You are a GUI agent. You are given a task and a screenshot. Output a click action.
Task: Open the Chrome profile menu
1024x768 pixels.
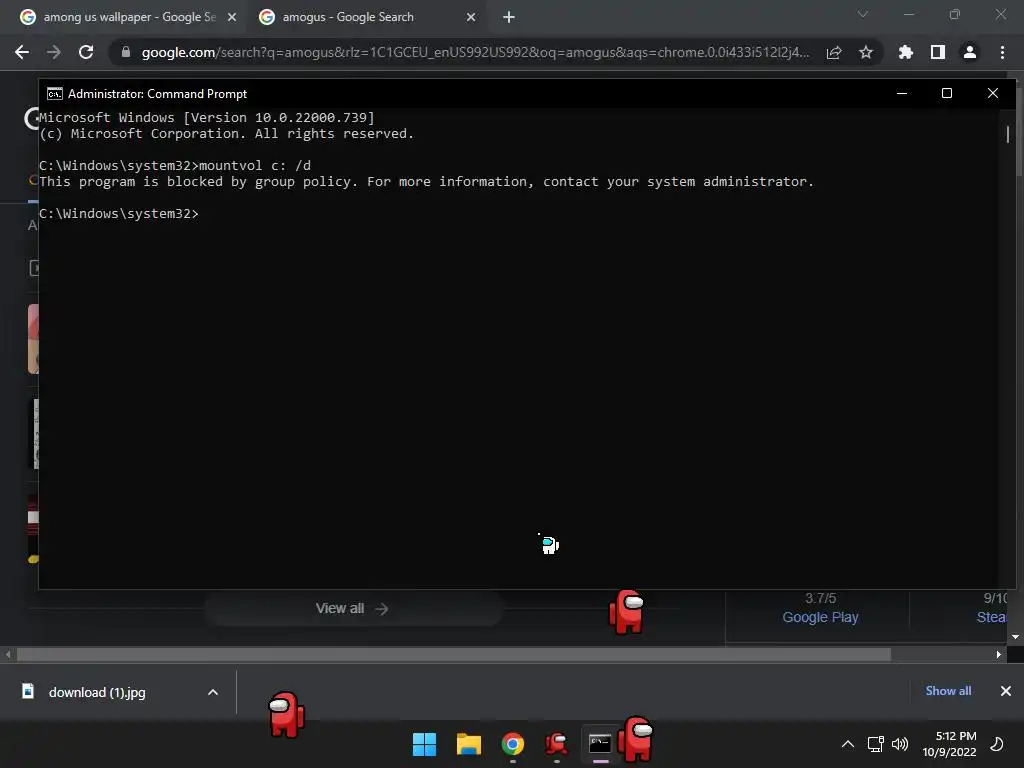coord(970,52)
